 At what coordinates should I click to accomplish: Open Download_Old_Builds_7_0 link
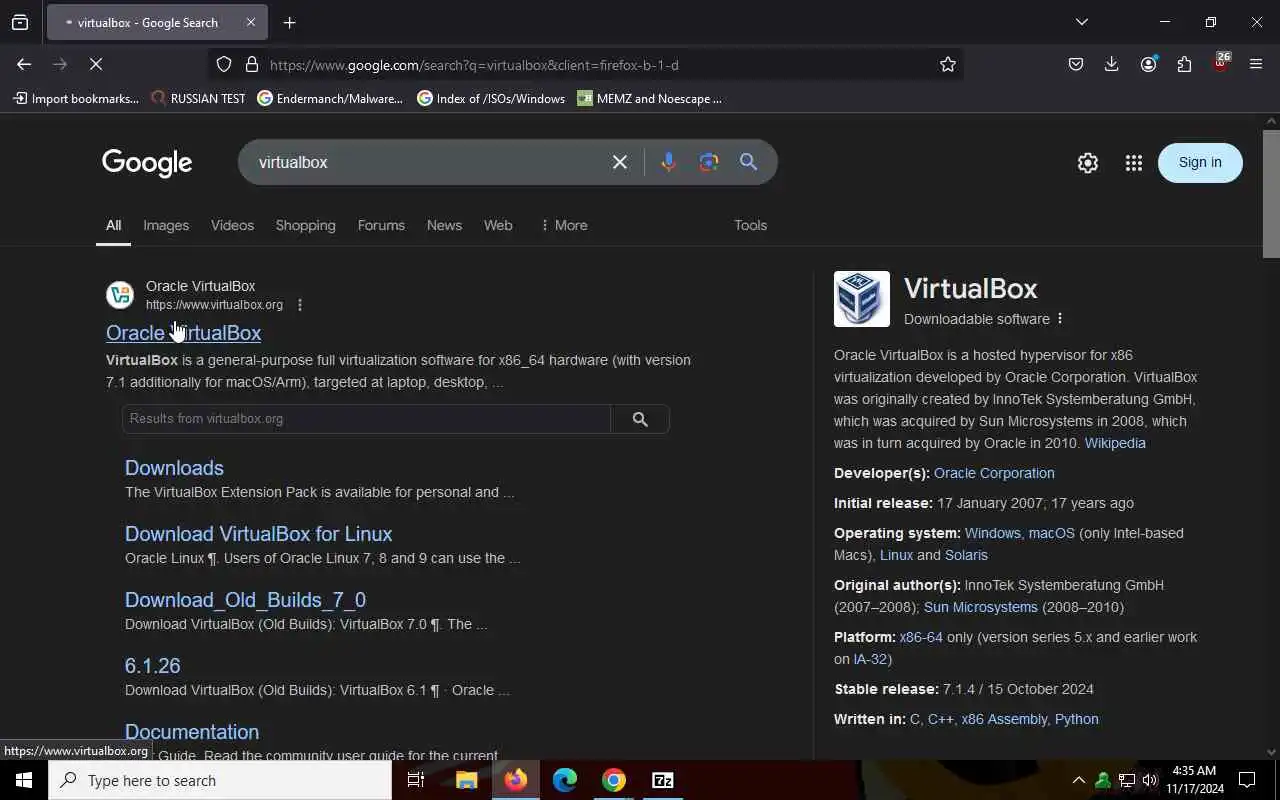click(x=245, y=600)
